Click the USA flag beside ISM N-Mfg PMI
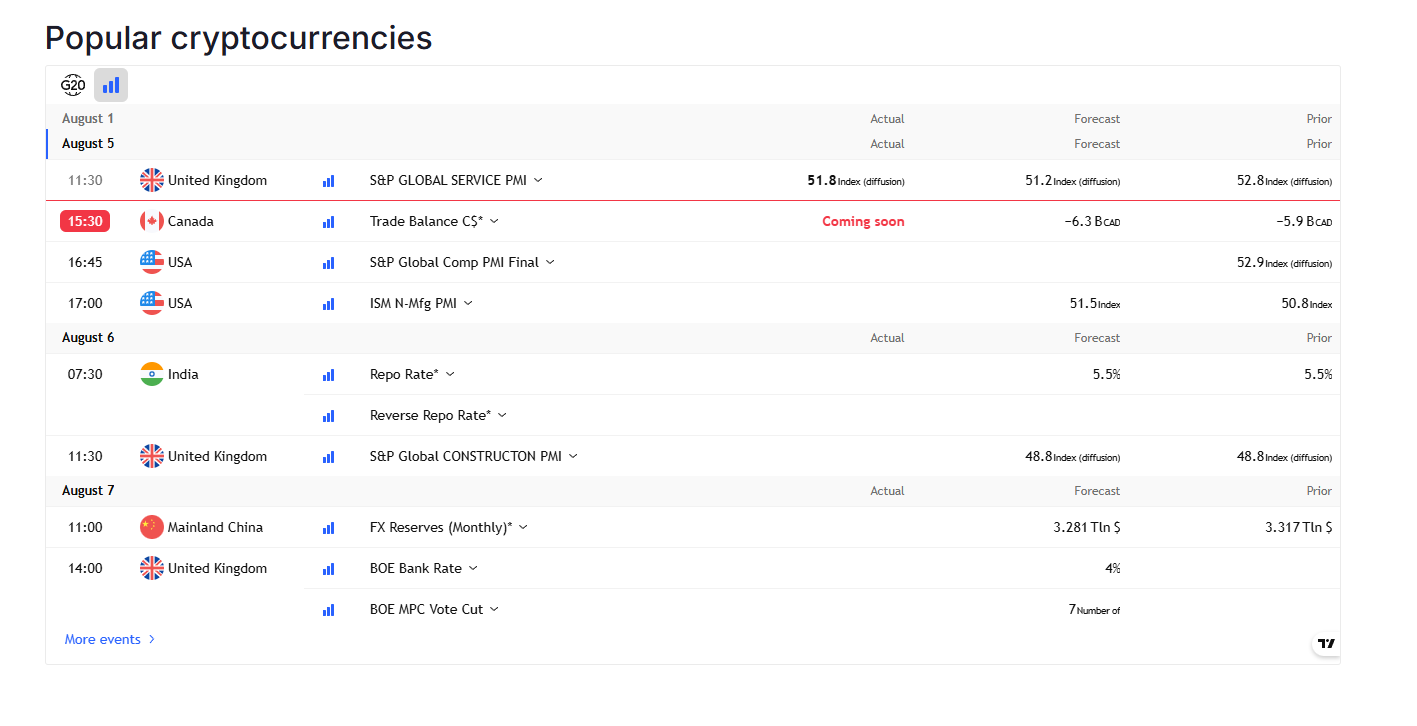Screen dimensions: 1417x726 [152, 303]
